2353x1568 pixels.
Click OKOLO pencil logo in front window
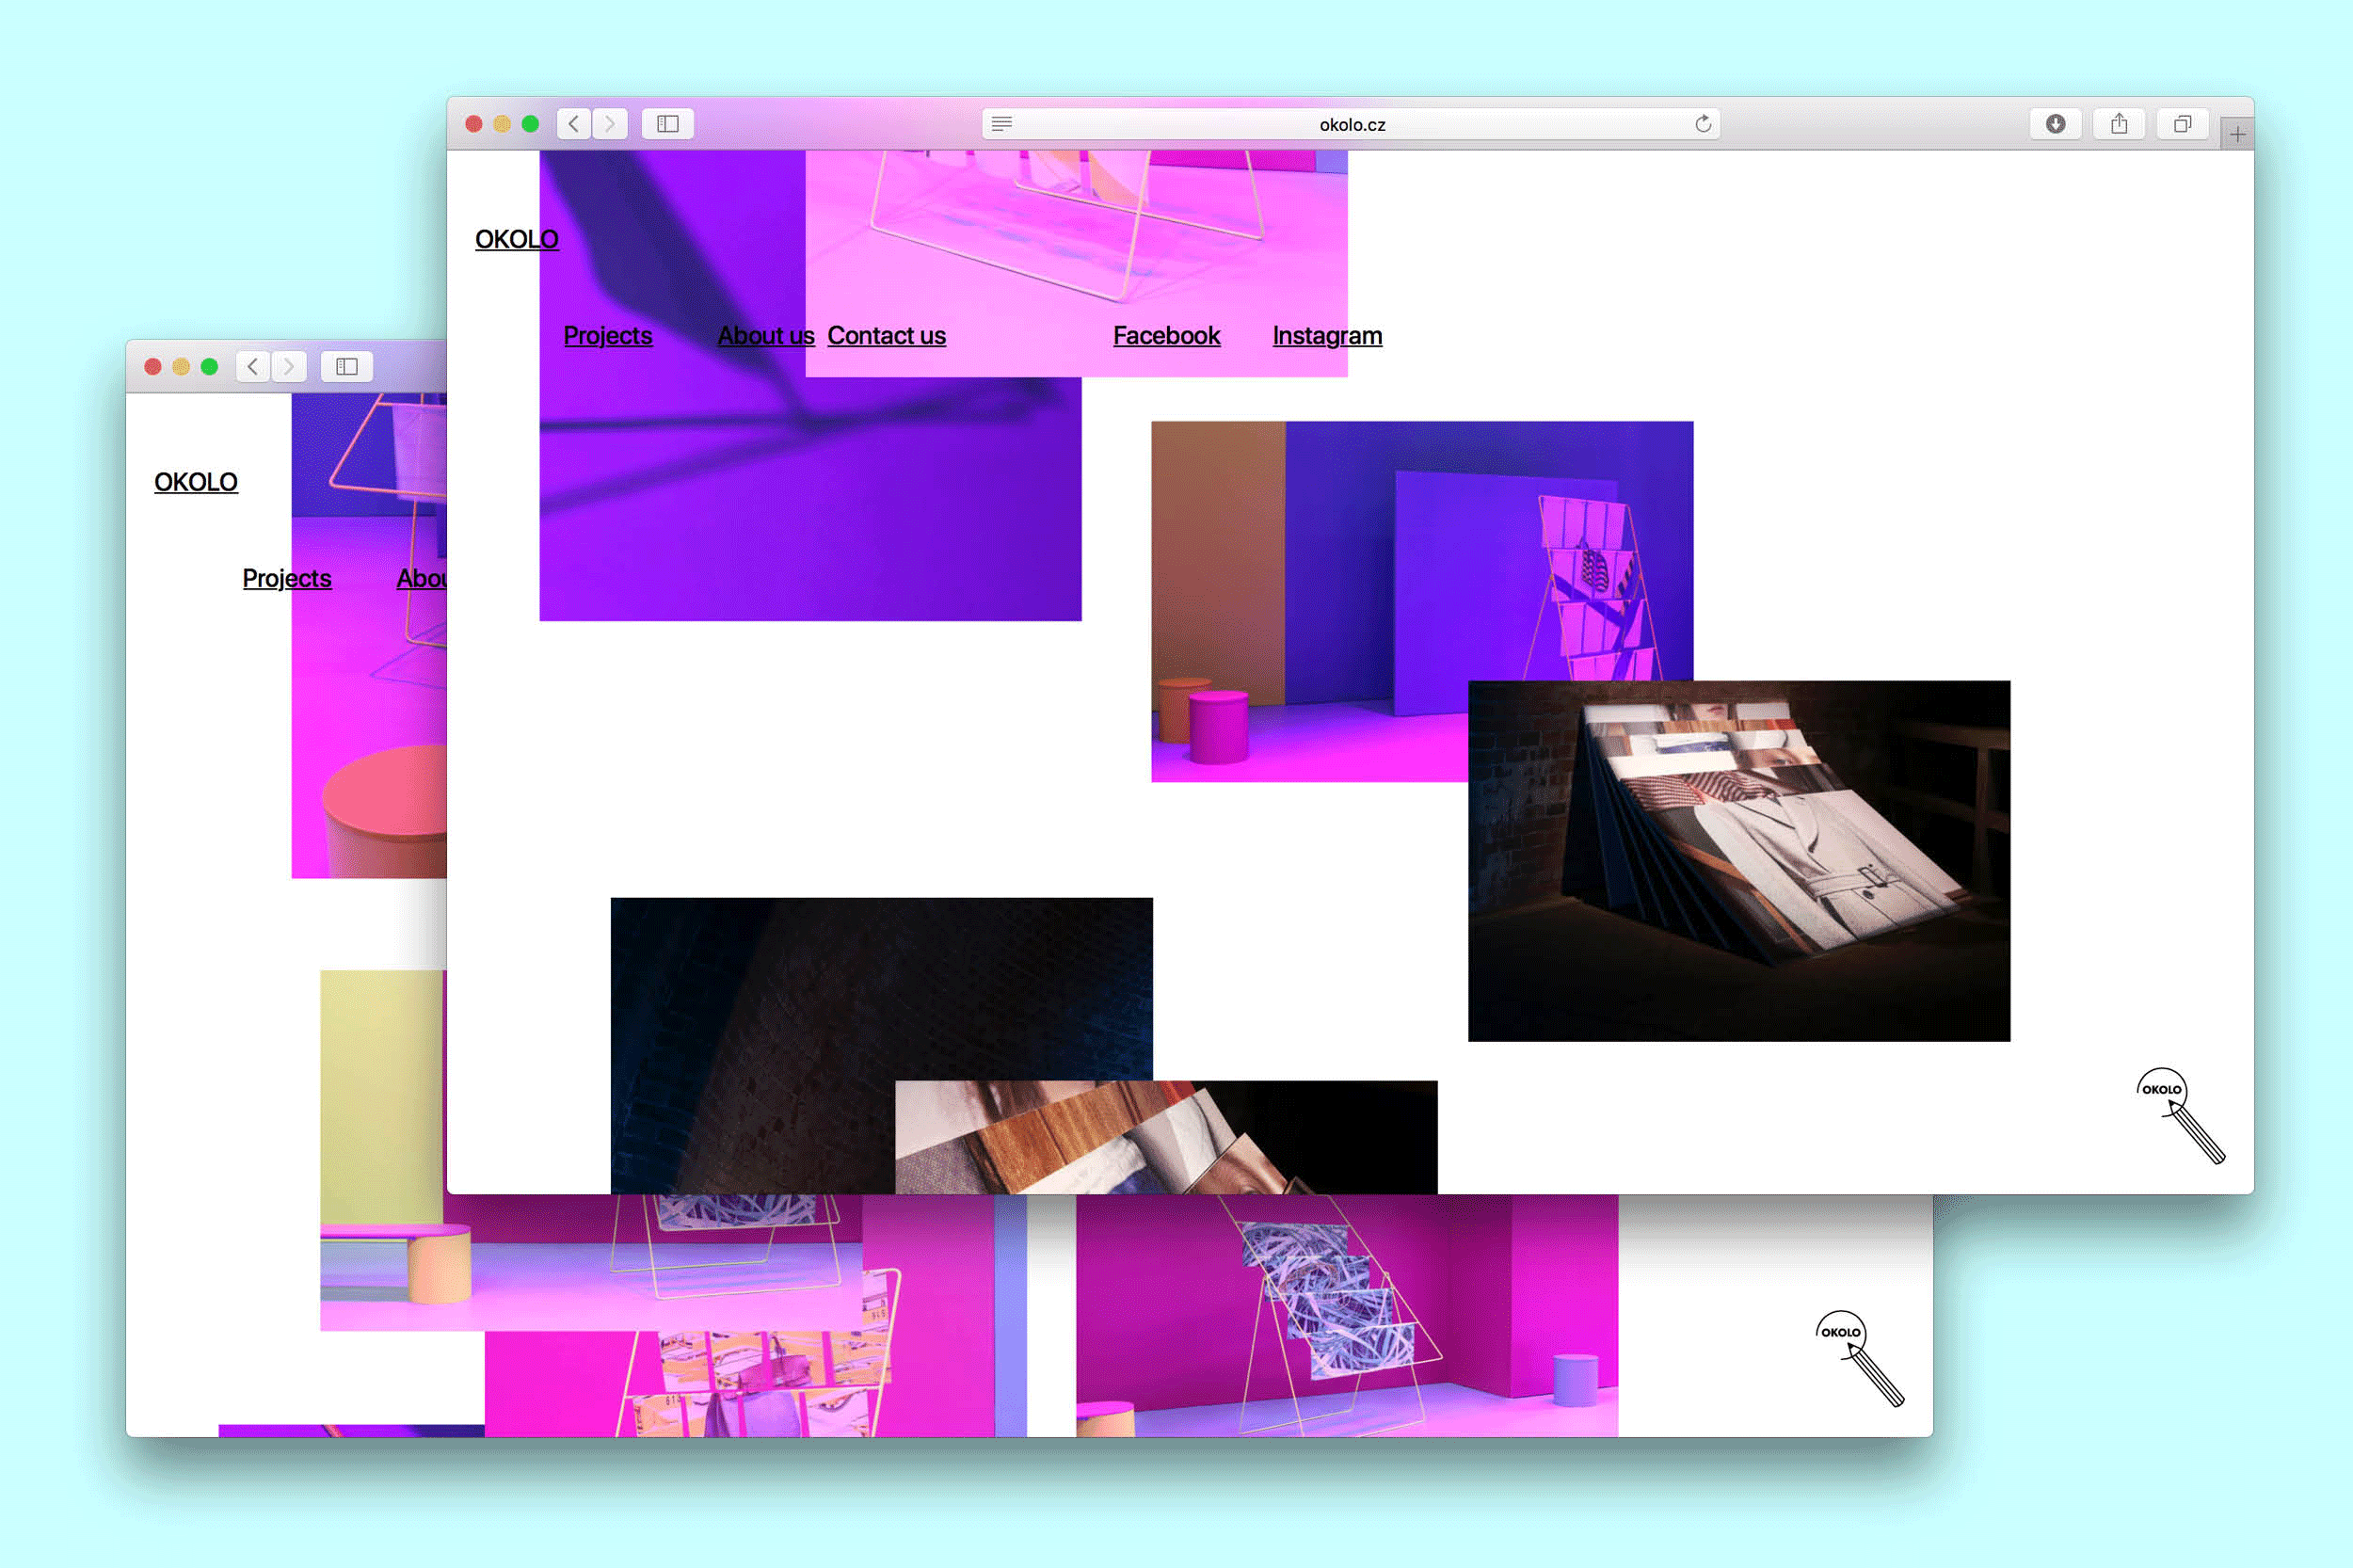pos(2180,1116)
